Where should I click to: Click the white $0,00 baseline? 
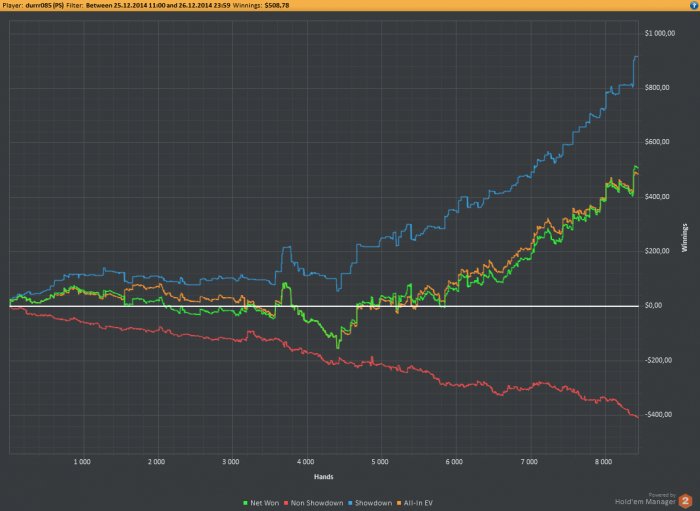pyautogui.click(x=324, y=306)
